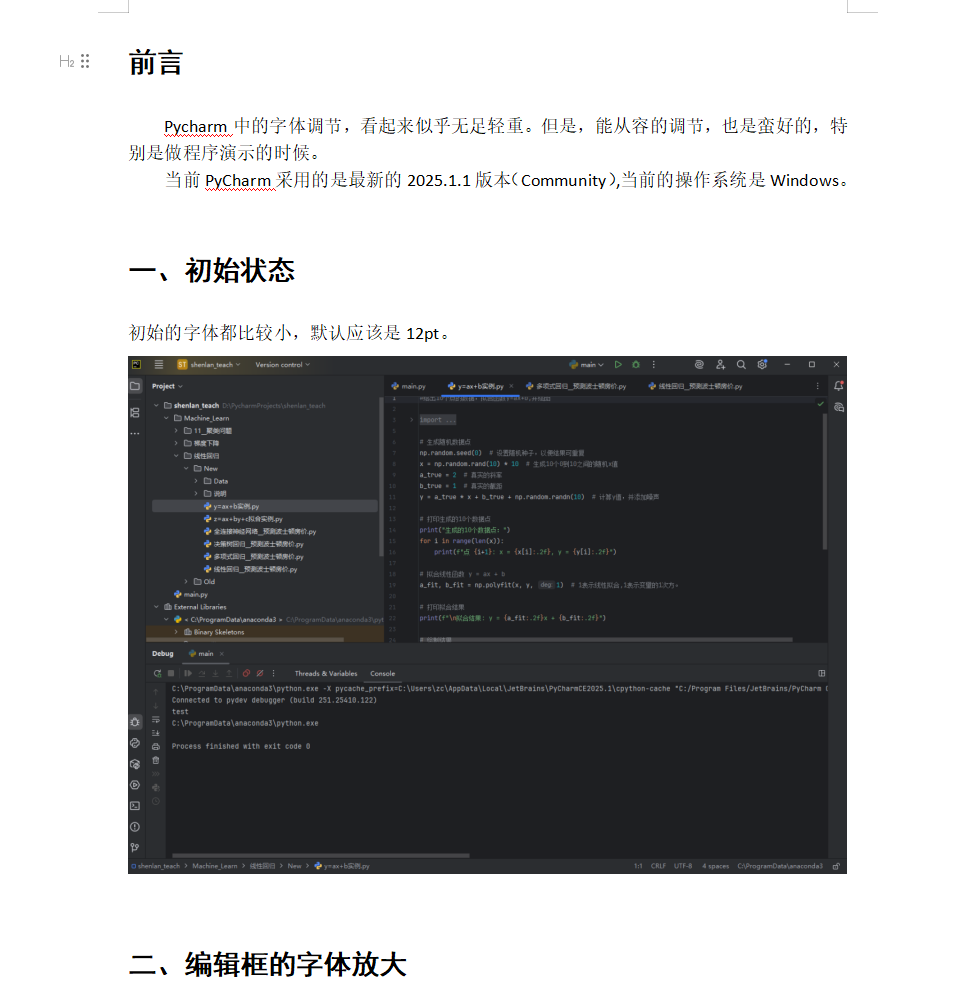973x1005 pixels.
Task: Click the Terminal tool window icon
Action: (135, 806)
